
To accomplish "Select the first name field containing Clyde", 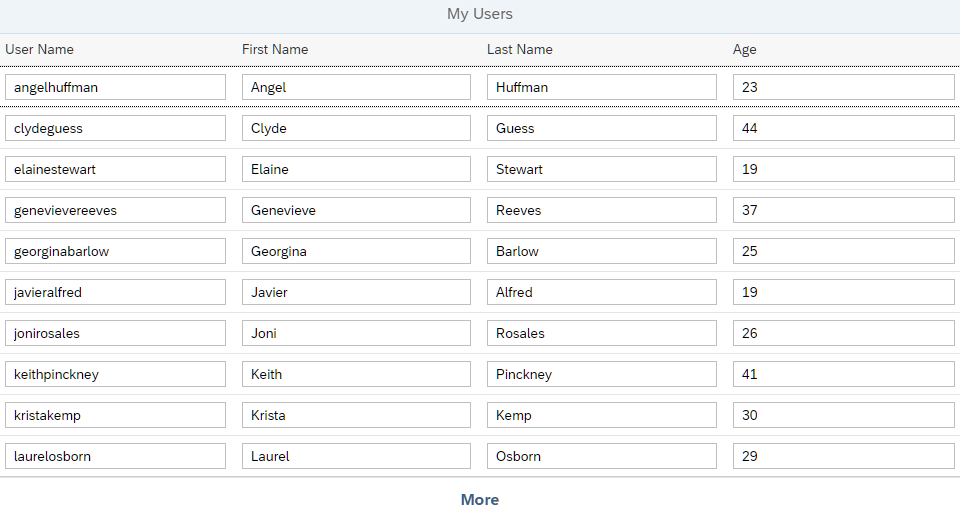I will [356, 128].
